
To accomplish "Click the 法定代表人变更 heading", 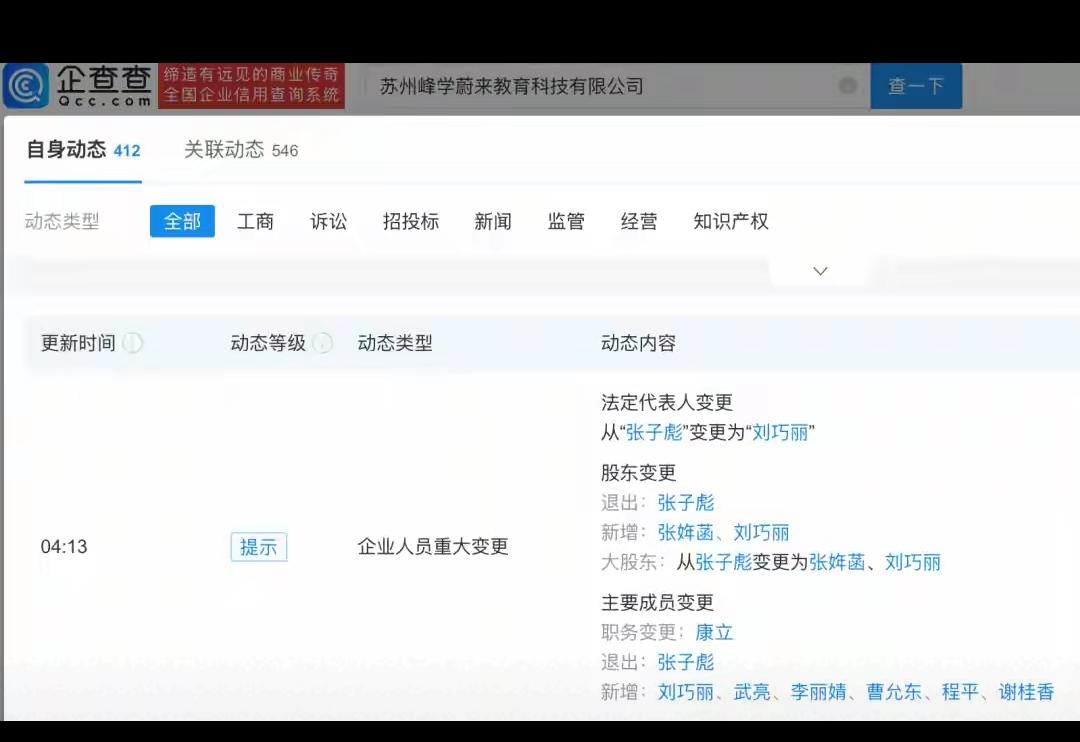I will click(x=667, y=402).
